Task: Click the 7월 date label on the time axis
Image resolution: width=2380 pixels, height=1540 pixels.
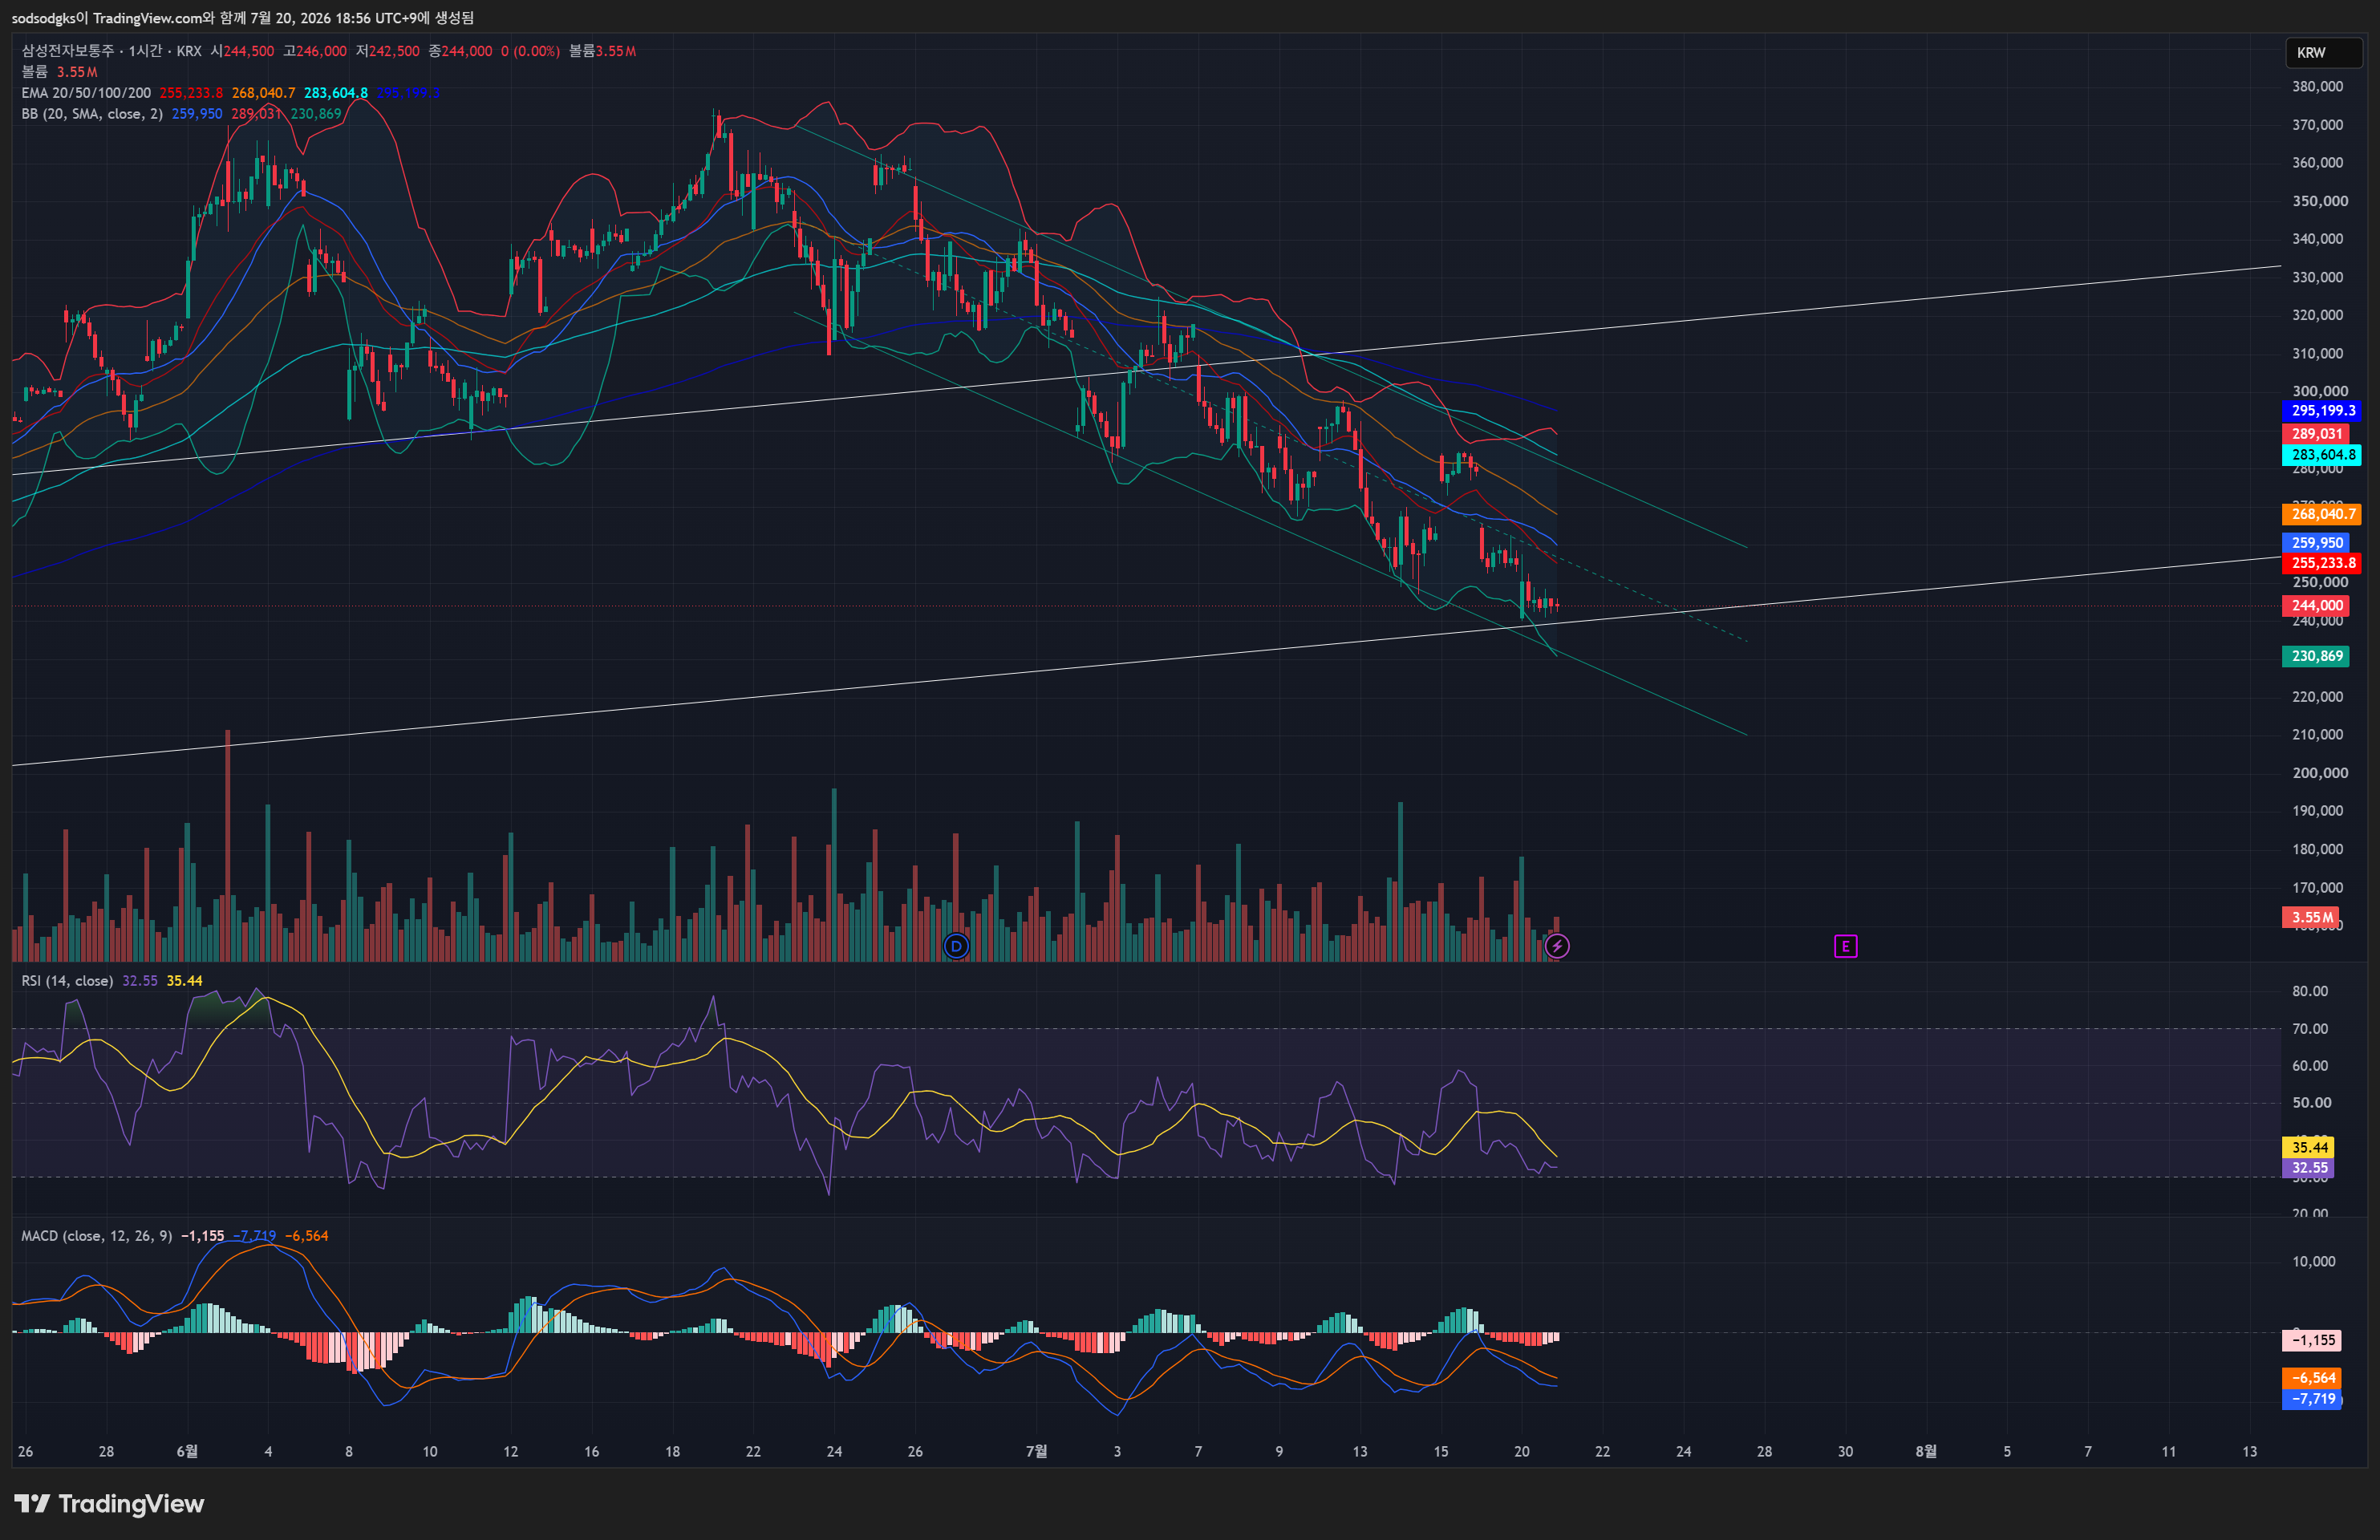Action: coord(1037,1451)
